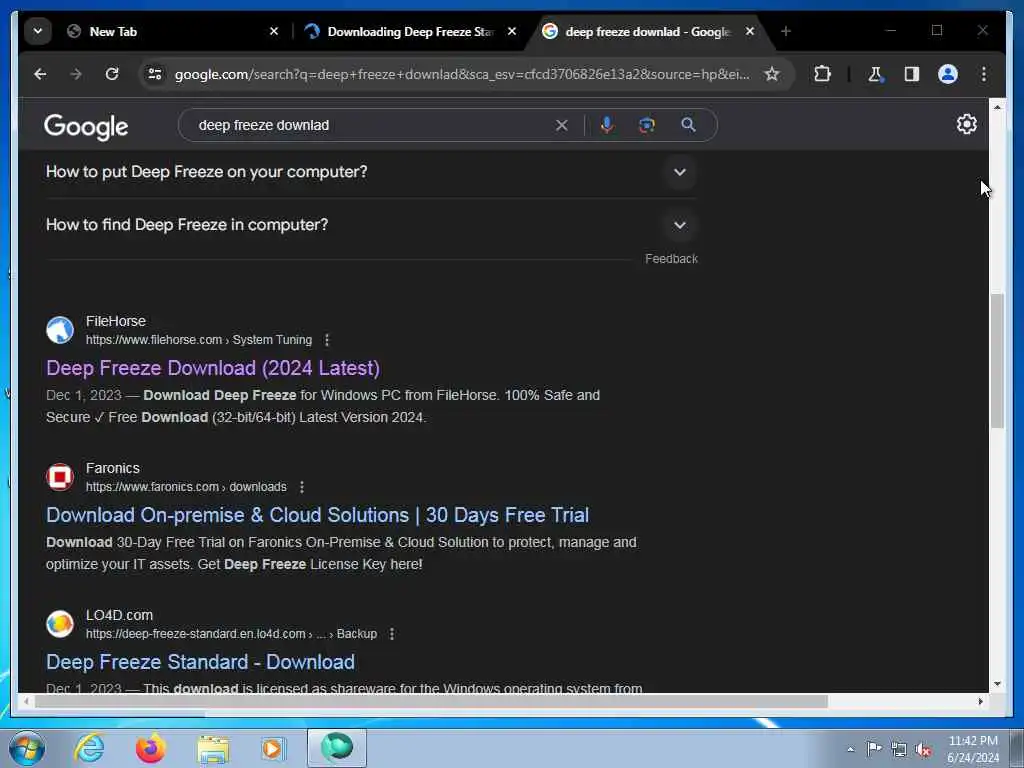Open site information icon in address bar
The height and width of the screenshot is (768, 1024).
coord(155,74)
